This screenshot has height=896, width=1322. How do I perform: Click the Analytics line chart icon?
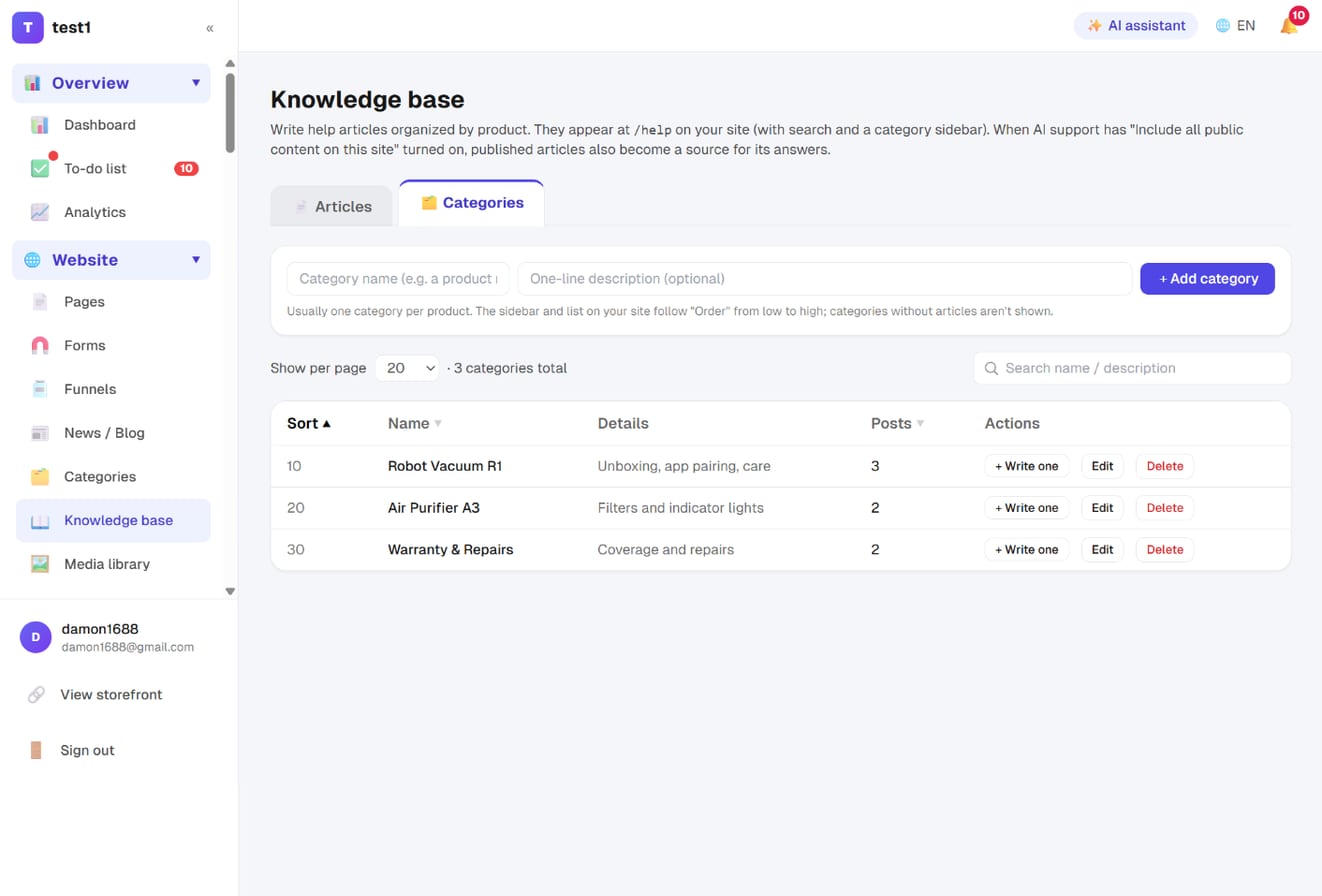(x=40, y=212)
